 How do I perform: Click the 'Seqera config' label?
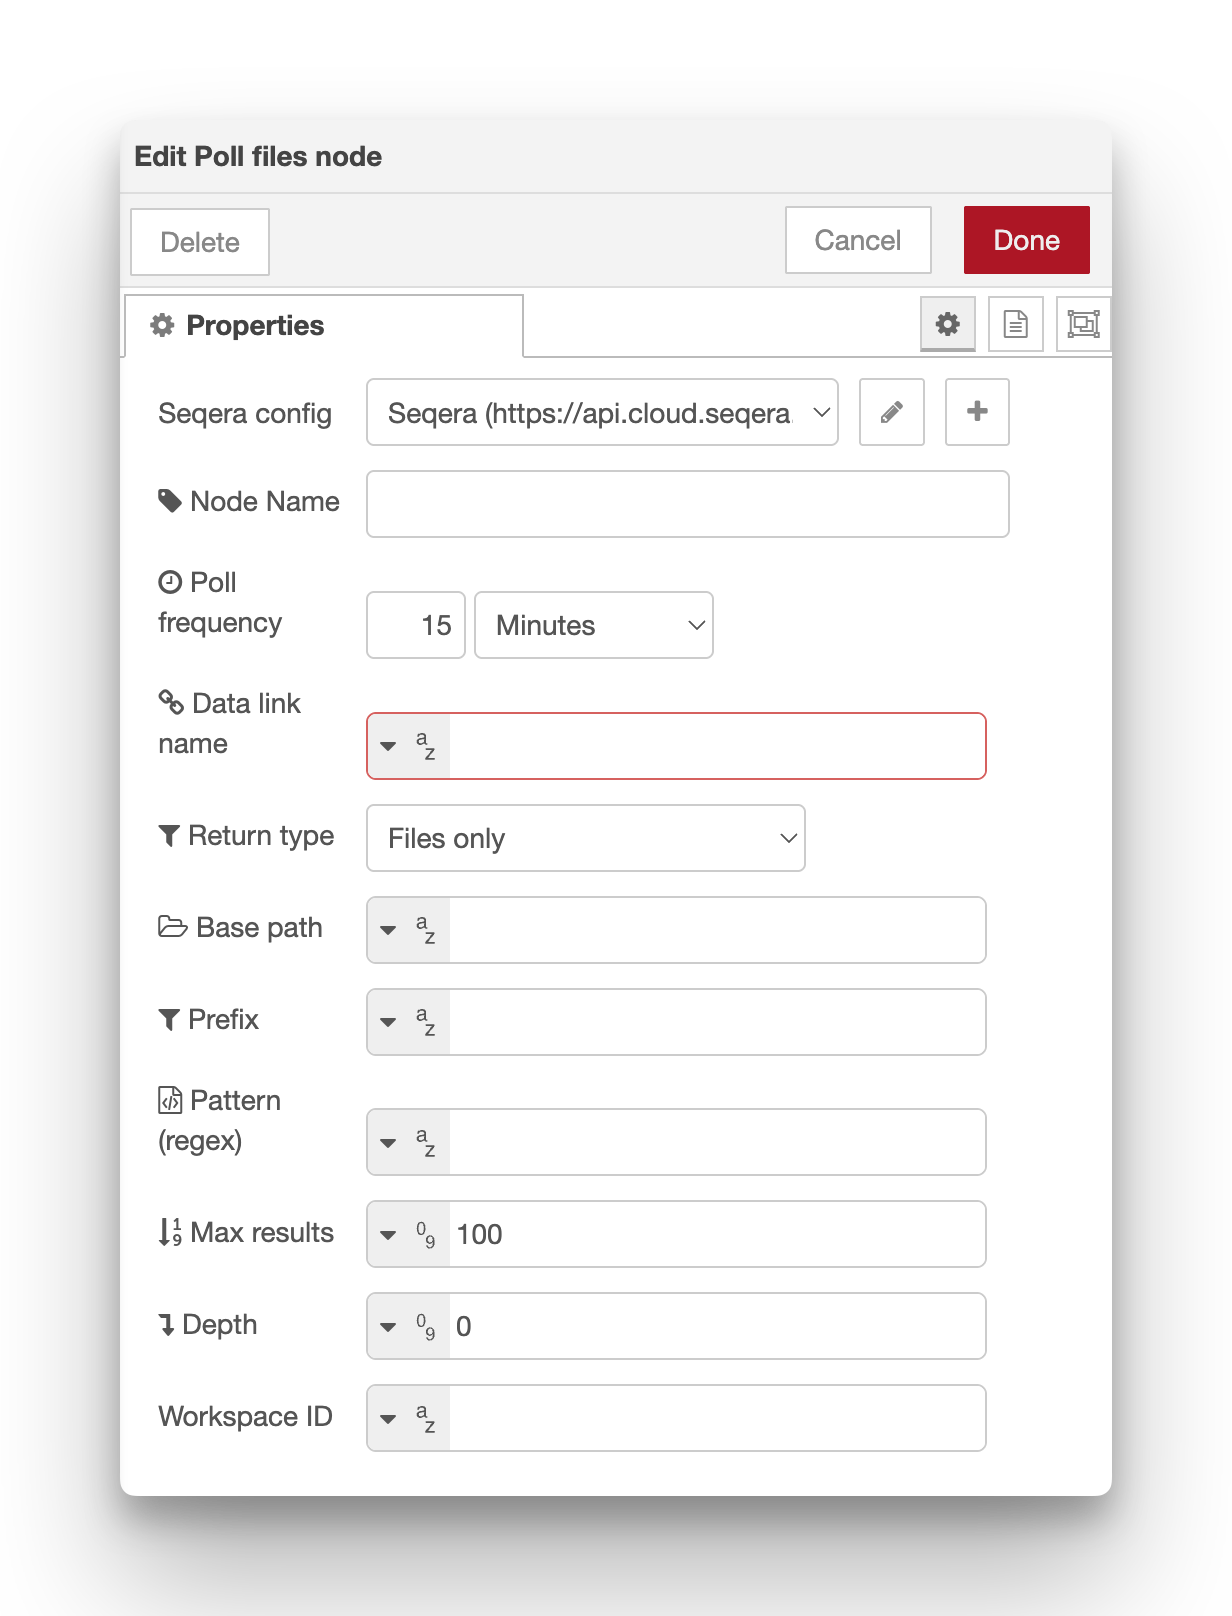tap(245, 414)
